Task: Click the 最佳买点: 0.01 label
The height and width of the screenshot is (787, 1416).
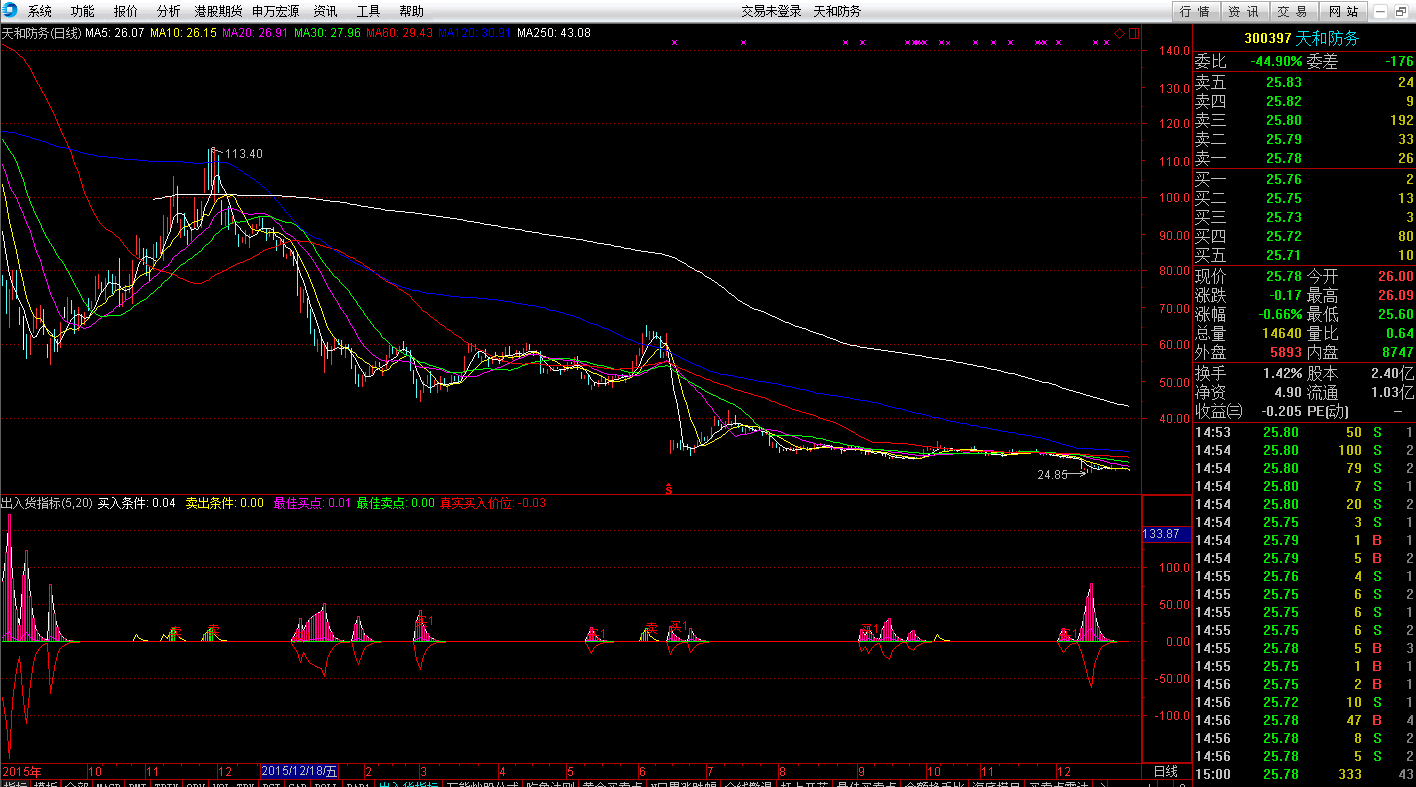Action: pyautogui.click(x=312, y=503)
